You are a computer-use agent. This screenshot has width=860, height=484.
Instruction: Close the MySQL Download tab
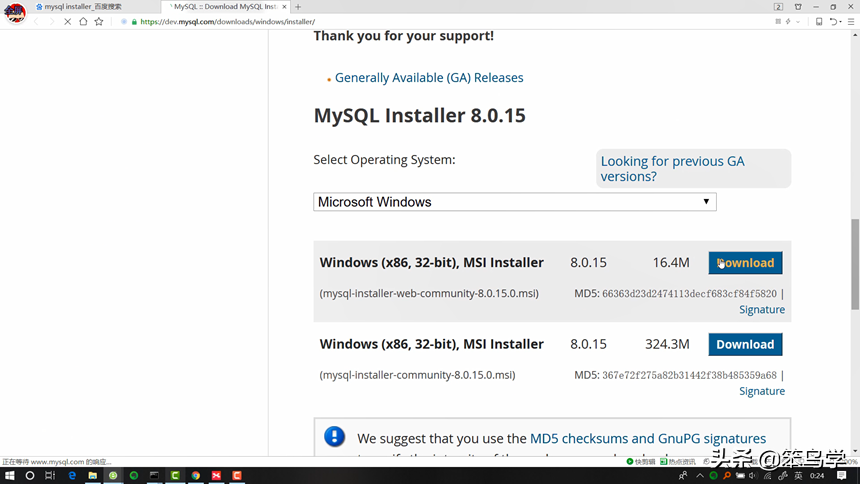pos(284,7)
